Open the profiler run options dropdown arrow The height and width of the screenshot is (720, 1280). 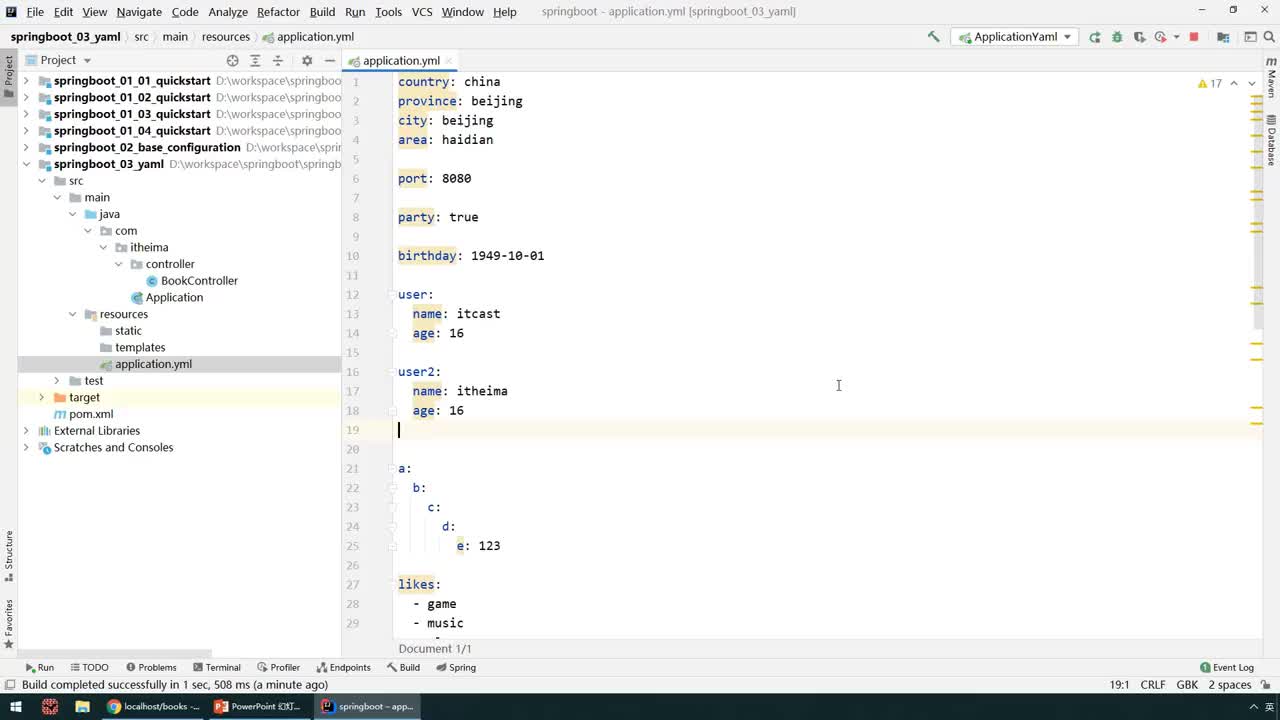pyautogui.click(x=1175, y=37)
